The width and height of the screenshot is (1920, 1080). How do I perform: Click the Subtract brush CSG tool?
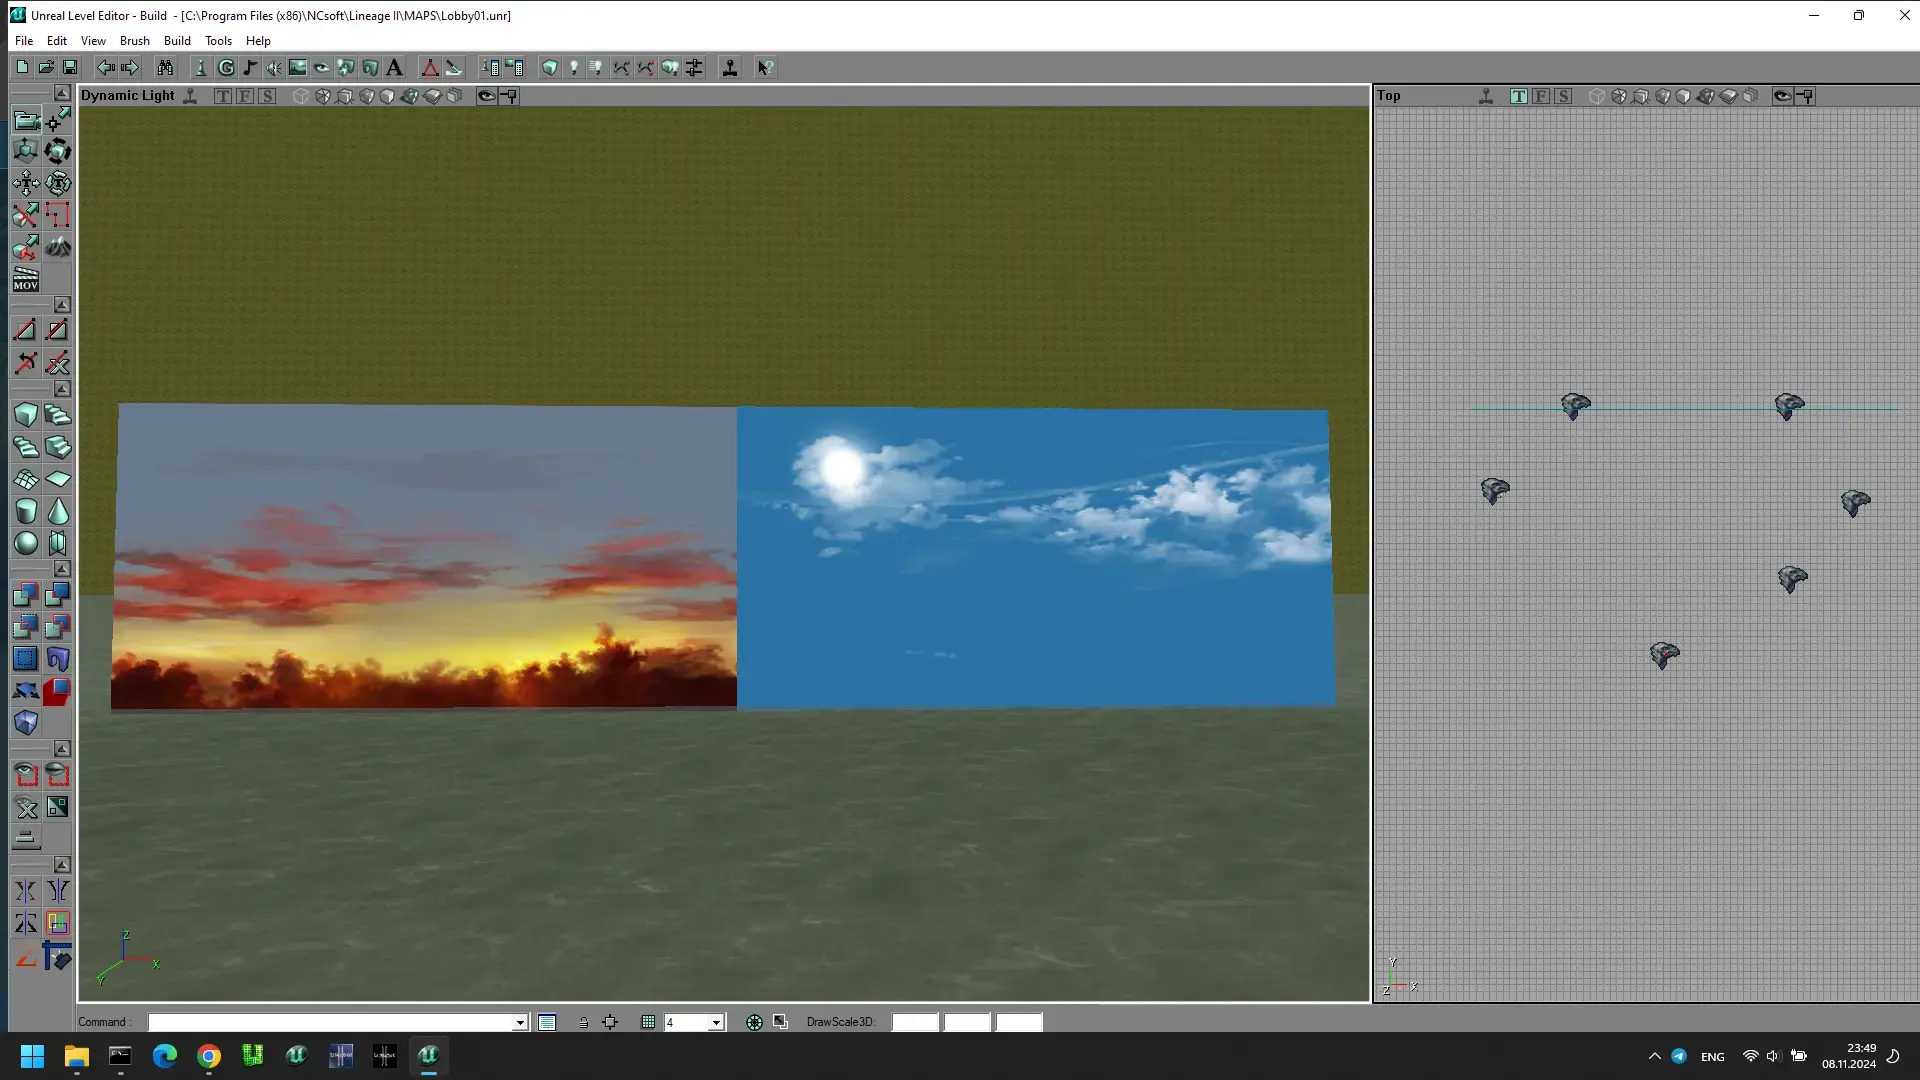click(x=58, y=595)
